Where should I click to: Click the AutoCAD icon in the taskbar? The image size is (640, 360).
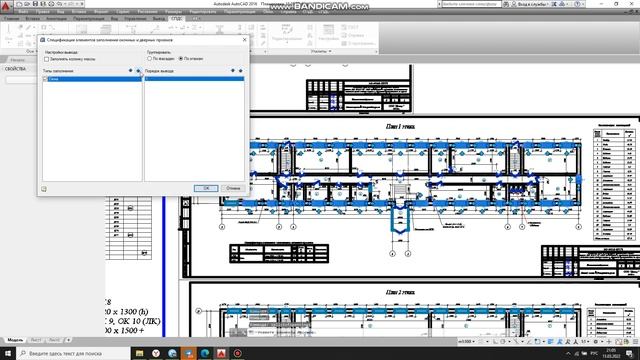(221, 353)
